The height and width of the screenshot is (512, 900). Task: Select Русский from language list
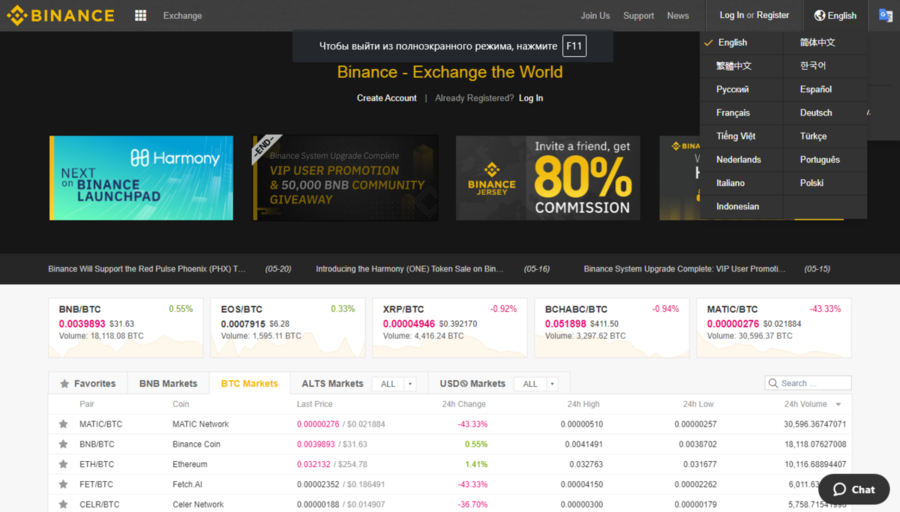732,89
